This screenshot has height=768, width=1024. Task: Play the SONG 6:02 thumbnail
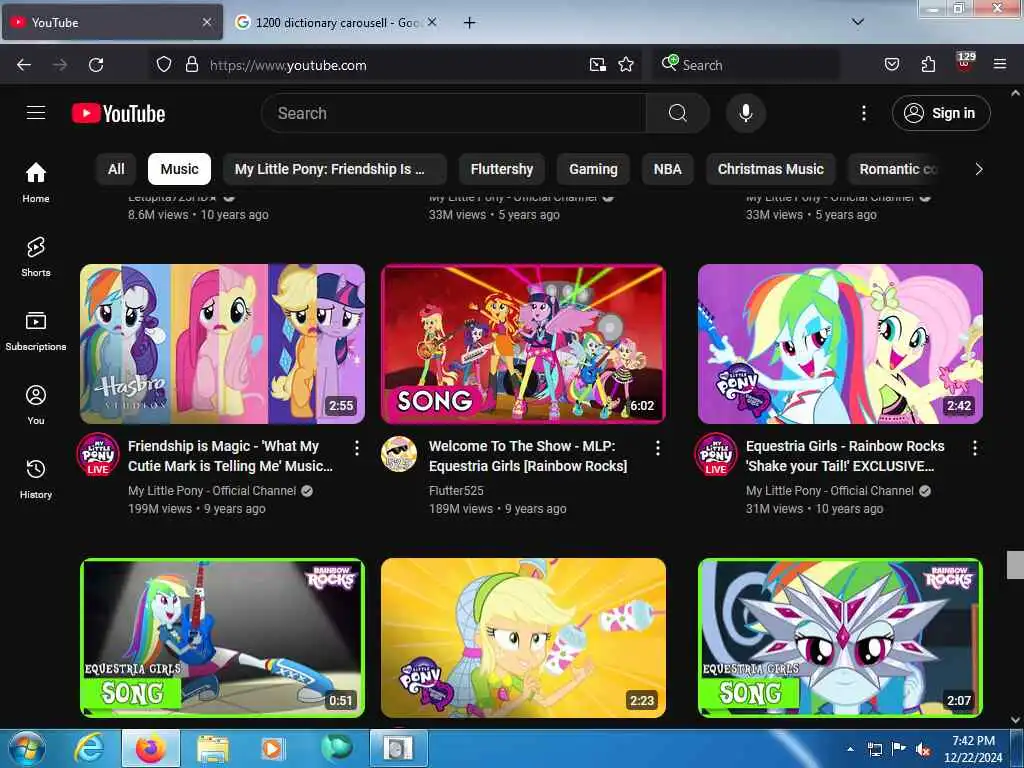coord(523,344)
